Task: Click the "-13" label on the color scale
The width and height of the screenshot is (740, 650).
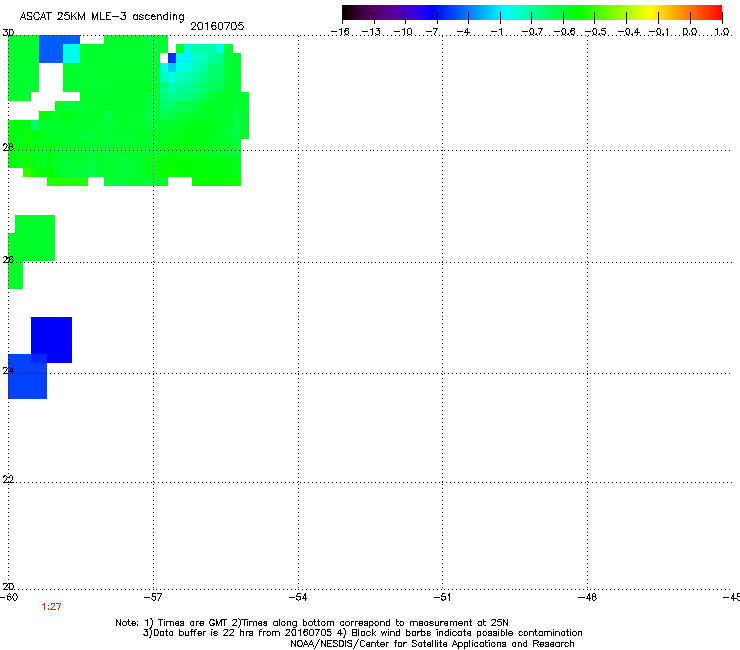Action: [371, 32]
